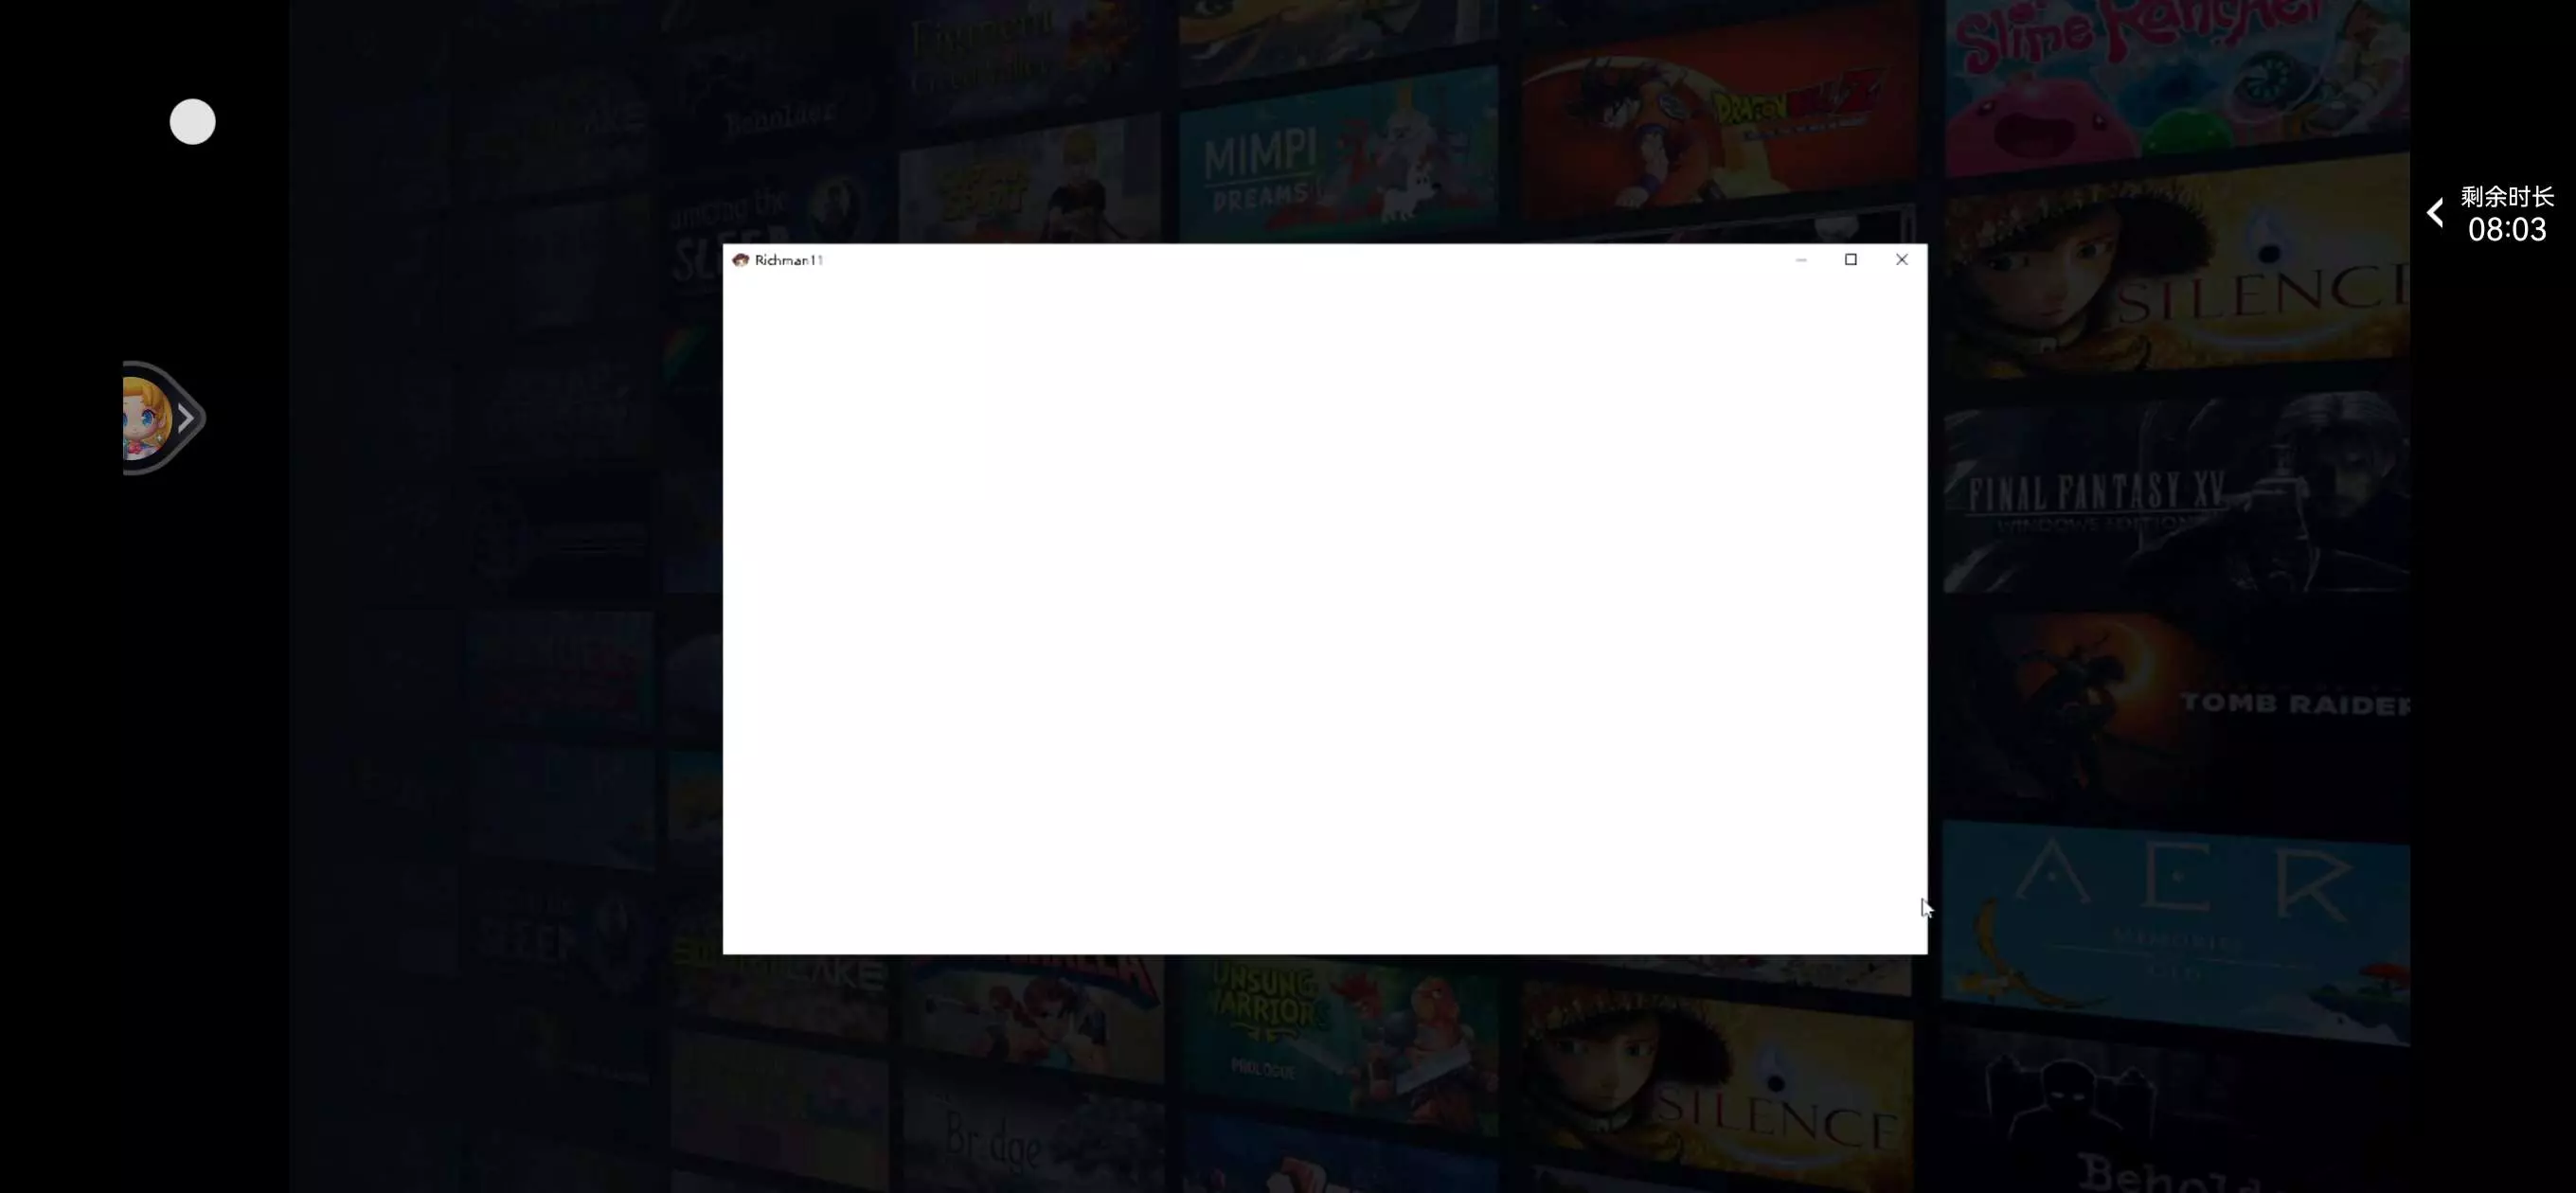2576x1193 pixels.
Task: Click the cartoon girl avatar icon
Action: 145,418
